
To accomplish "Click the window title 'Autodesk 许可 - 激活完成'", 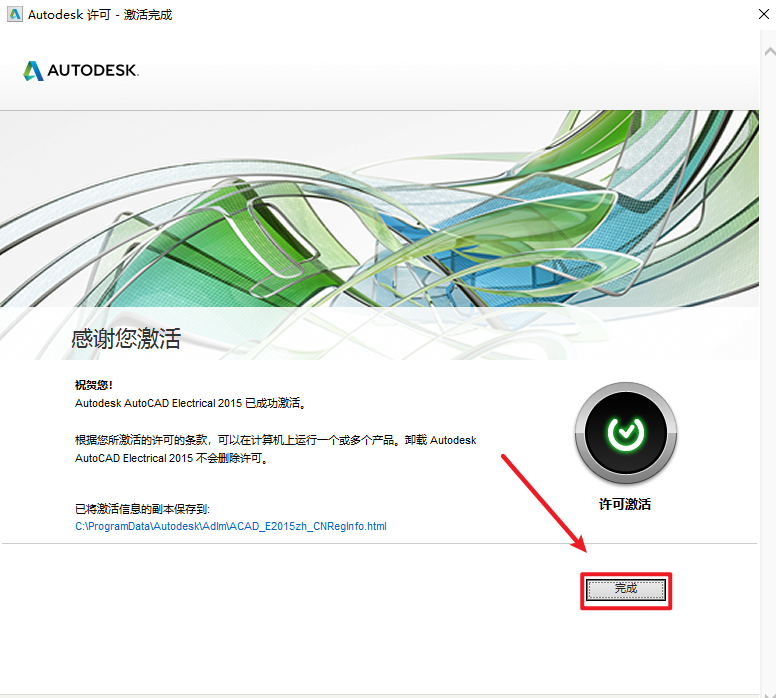I will point(100,15).
